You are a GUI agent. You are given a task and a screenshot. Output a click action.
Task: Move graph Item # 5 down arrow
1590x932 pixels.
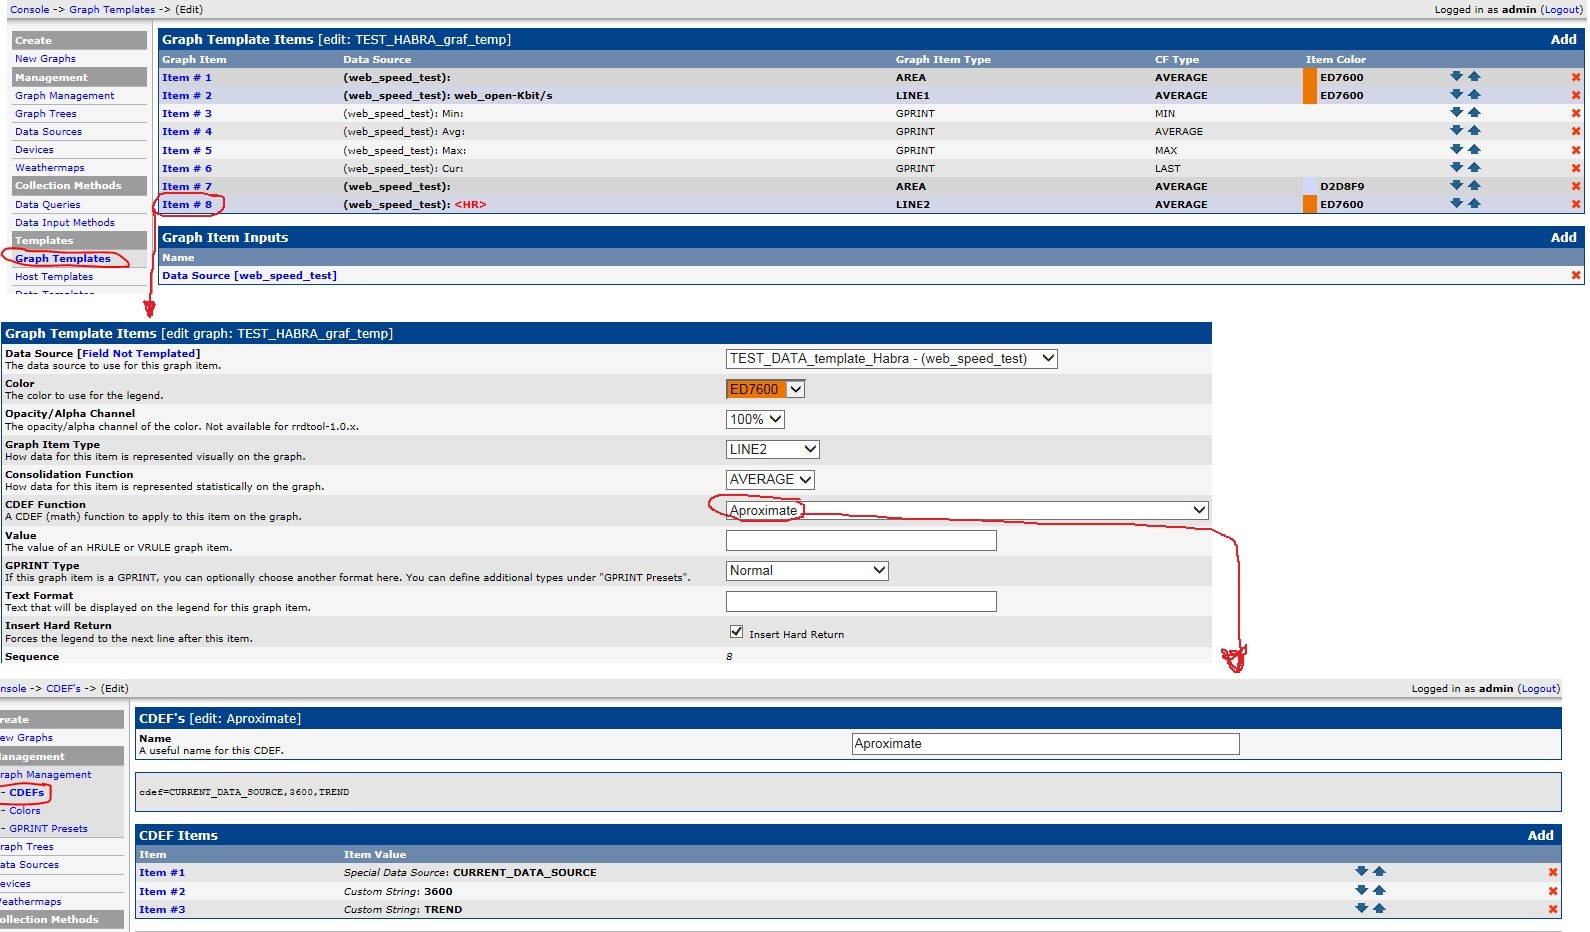pyautogui.click(x=1456, y=149)
